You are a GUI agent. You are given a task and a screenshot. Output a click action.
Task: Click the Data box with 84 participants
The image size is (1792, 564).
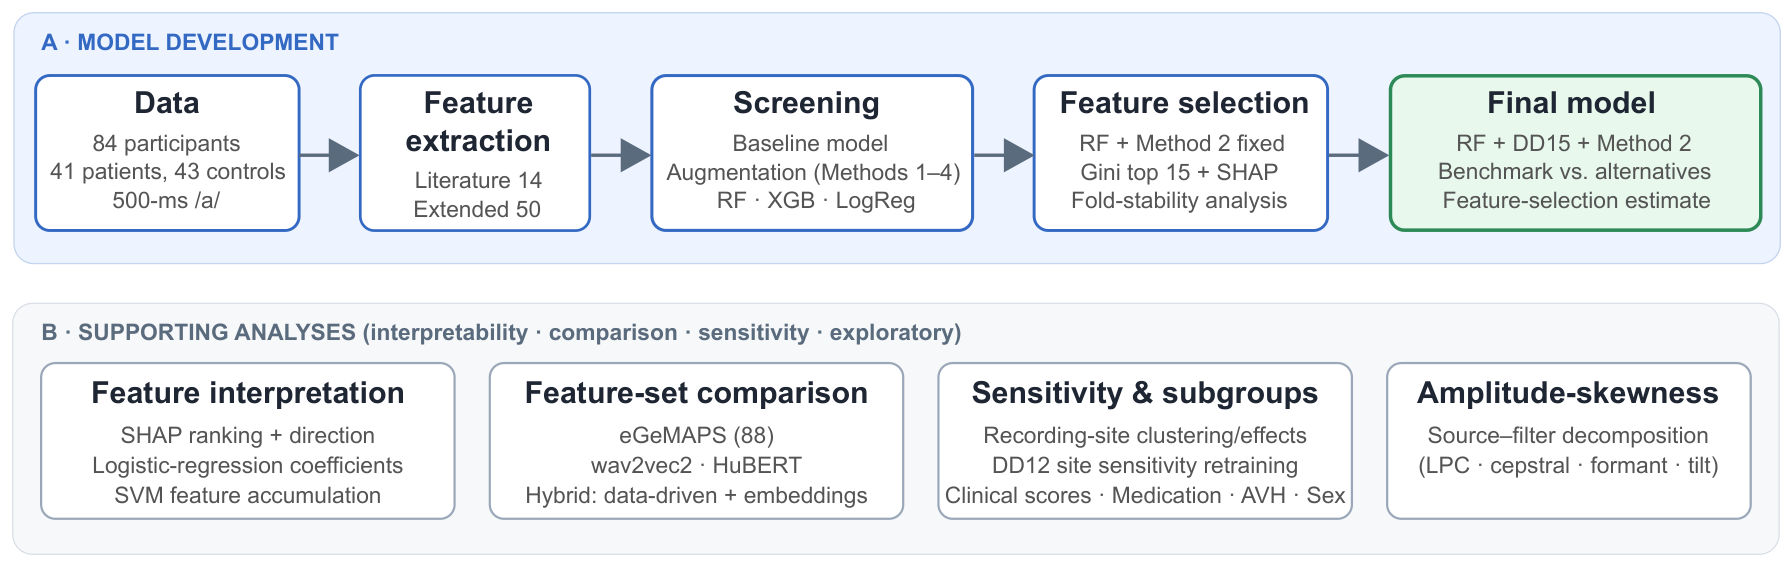(167, 153)
